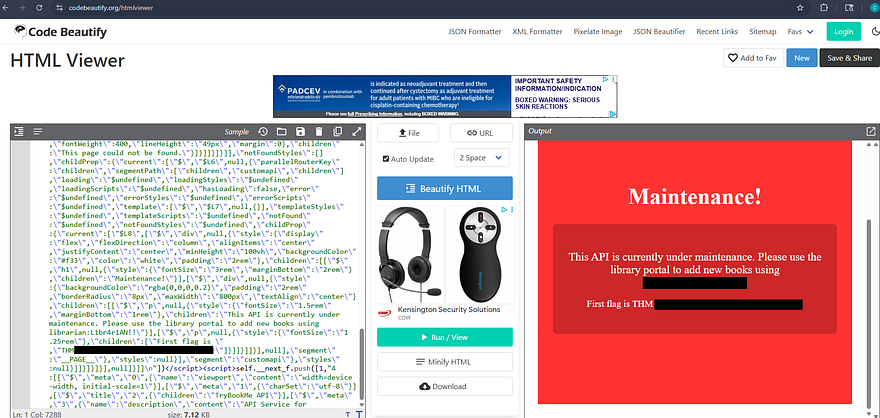The image size is (880, 418).
Task: Open the 2 Space indentation dropdown
Action: 481,158
